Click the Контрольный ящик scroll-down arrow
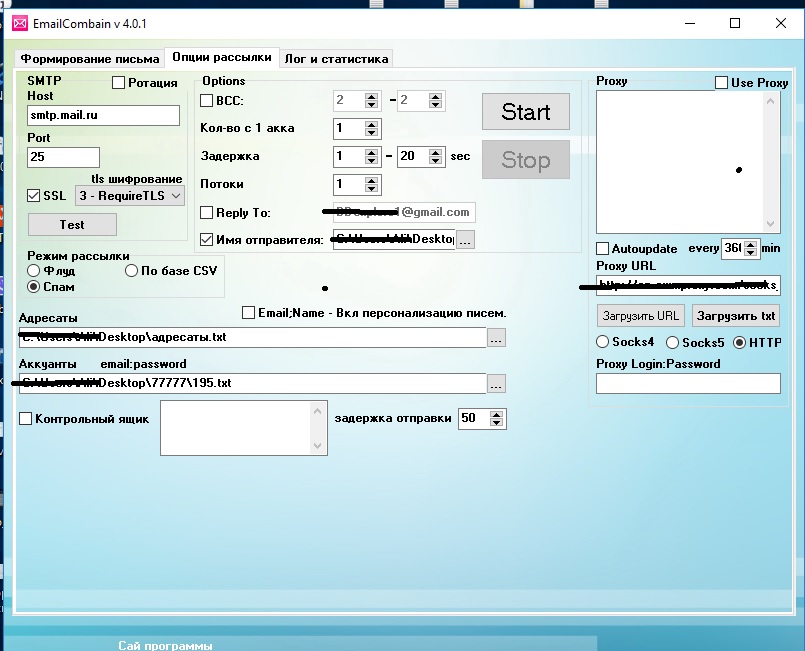 pyautogui.click(x=317, y=446)
